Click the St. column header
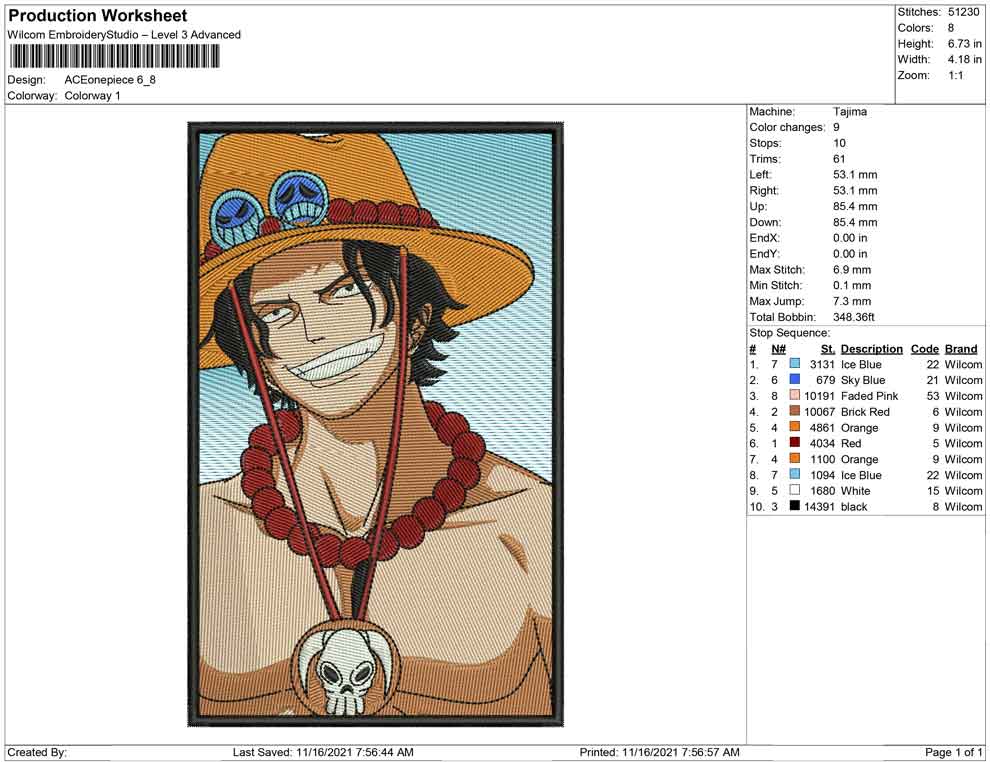990x762 pixels. [827, 349]
